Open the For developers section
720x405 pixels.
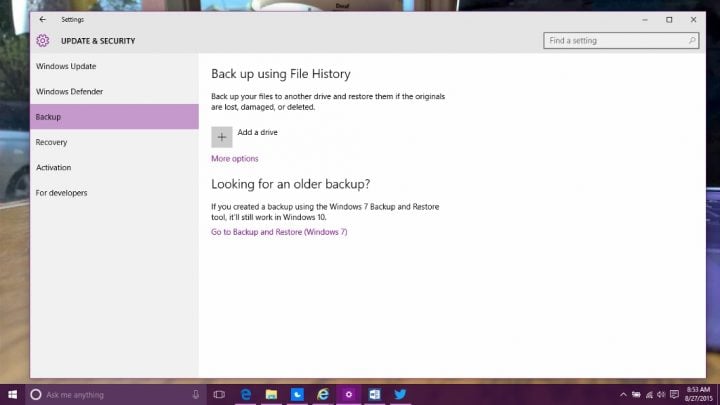click(x=114, y=192)
